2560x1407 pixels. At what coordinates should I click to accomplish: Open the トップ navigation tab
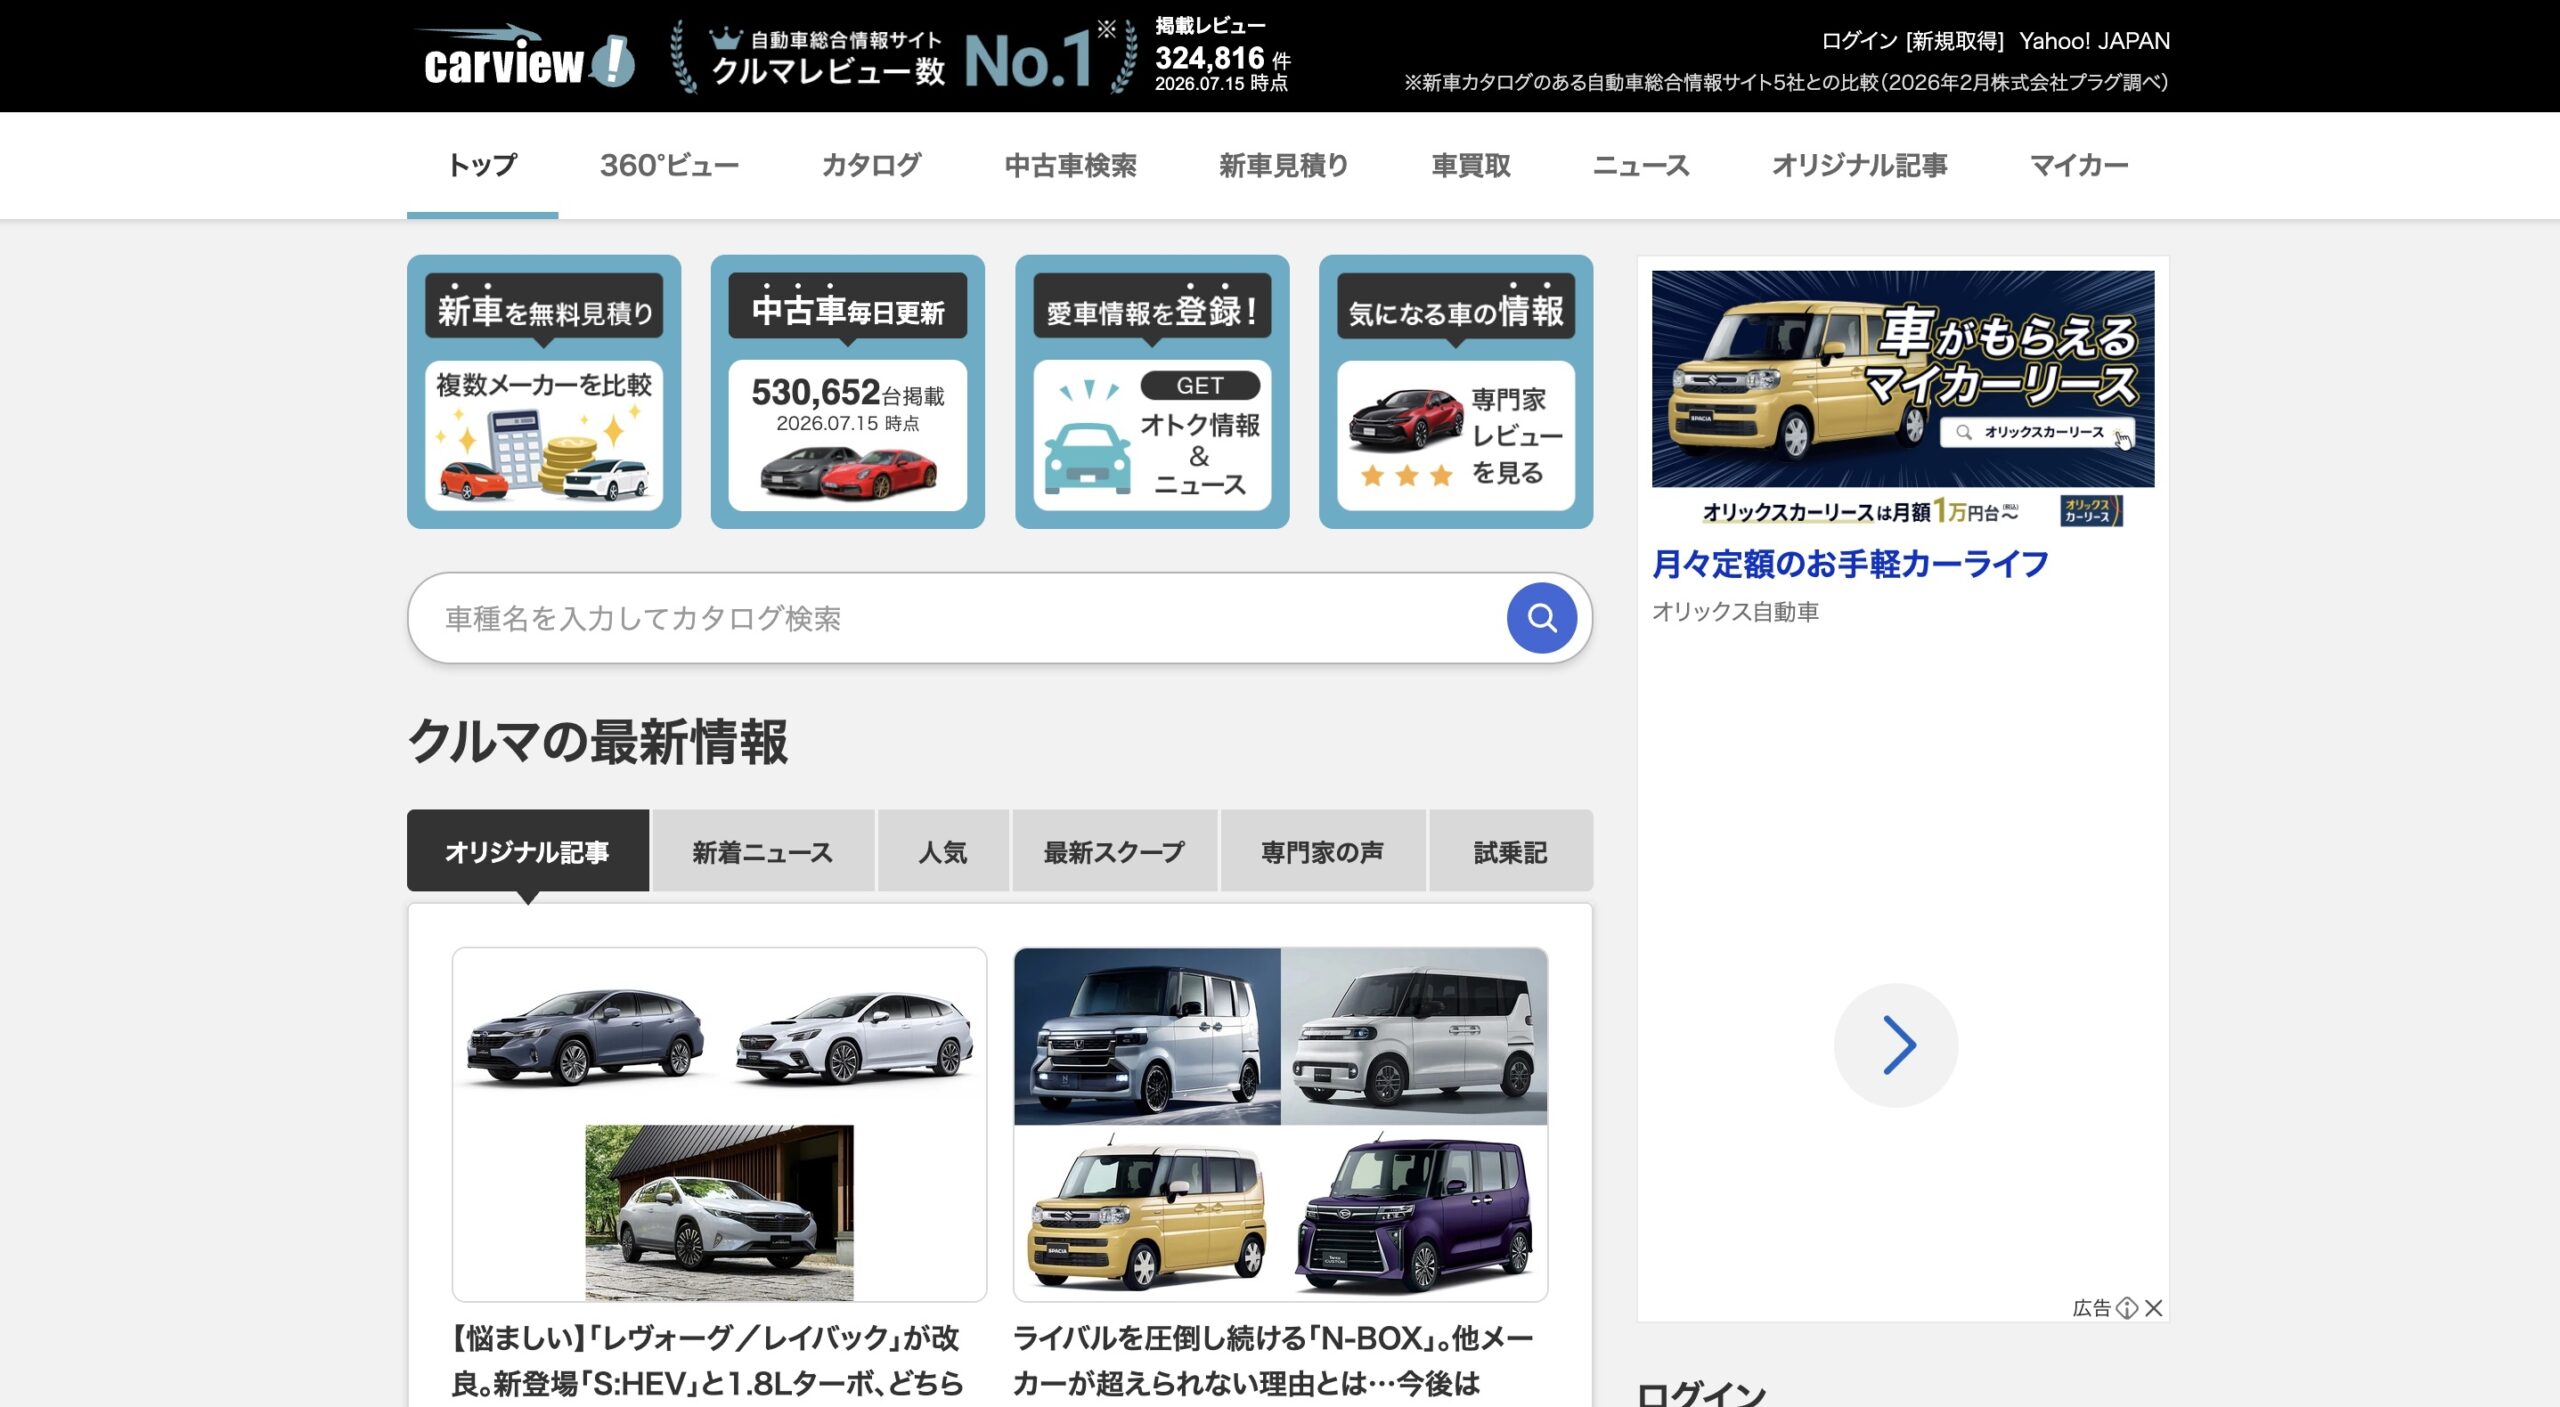(x=482, y=165)
